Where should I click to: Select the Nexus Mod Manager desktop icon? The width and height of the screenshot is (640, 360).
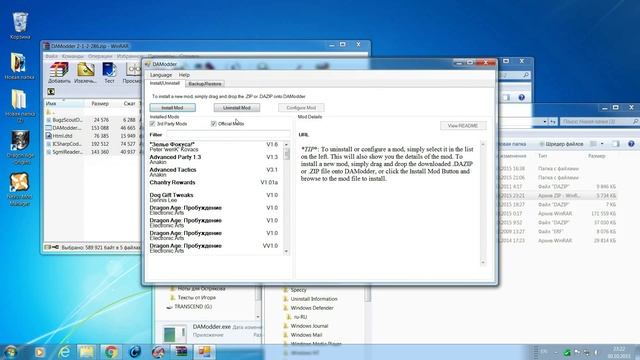[19, 182]
